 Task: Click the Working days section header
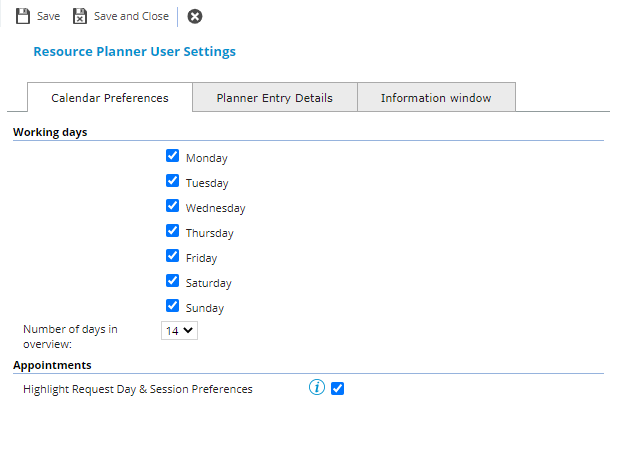point(50,132)
